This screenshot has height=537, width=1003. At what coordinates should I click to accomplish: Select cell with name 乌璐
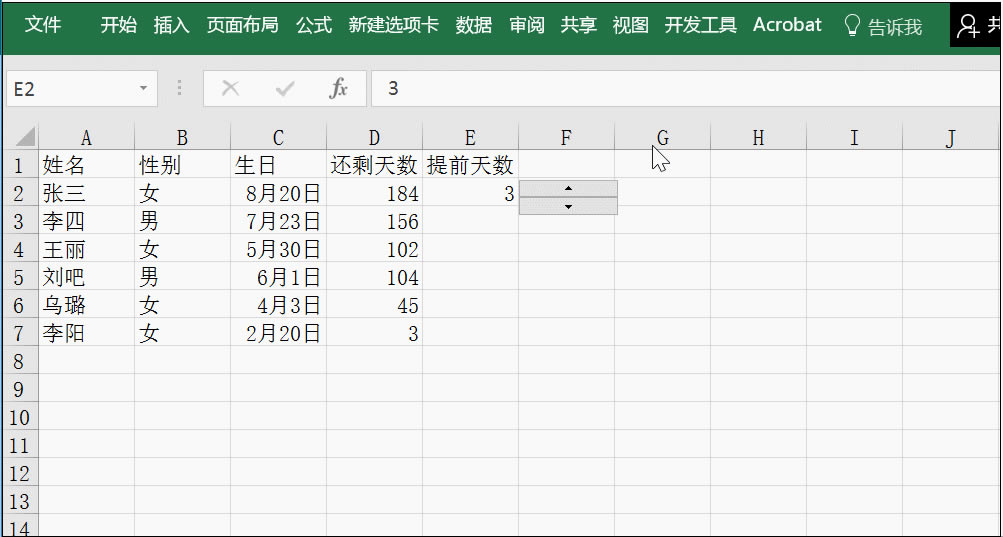pos(86,305)
